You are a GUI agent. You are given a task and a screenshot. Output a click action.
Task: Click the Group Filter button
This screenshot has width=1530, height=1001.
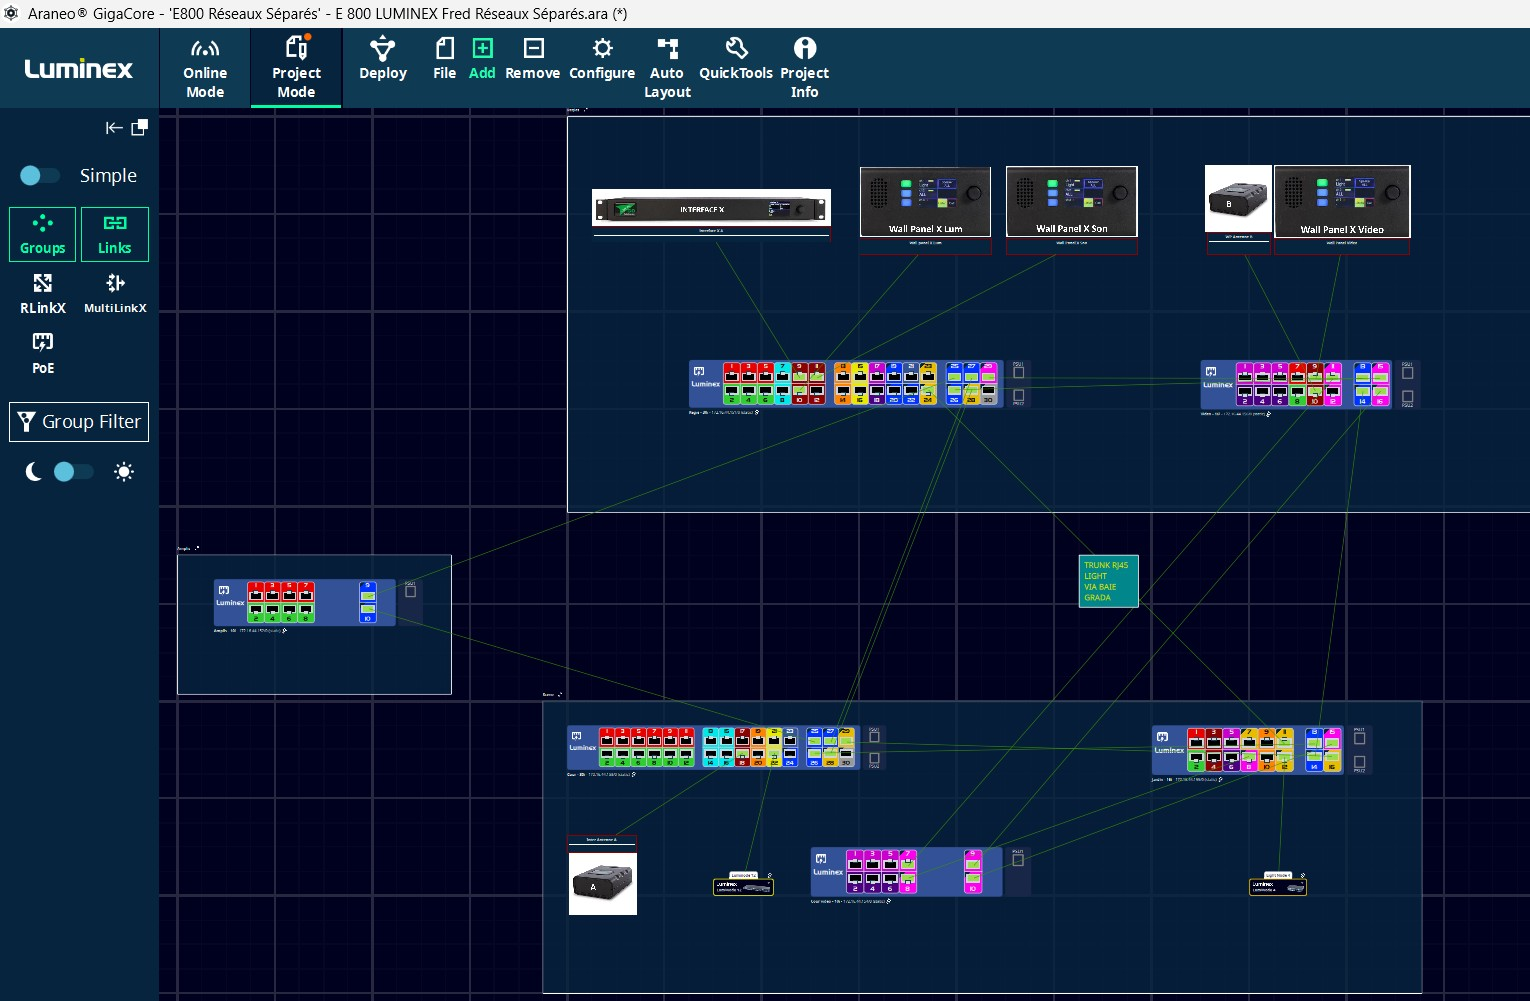tap(79, 422)
